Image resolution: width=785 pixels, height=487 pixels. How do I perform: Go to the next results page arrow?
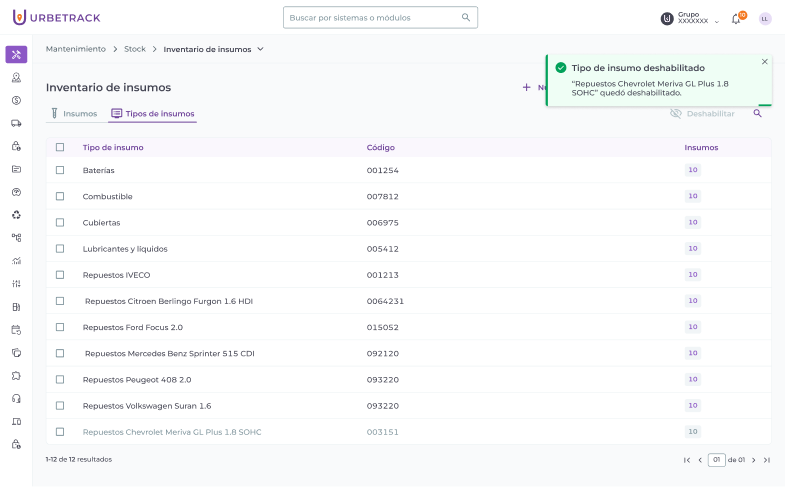[x=753, y=460]
